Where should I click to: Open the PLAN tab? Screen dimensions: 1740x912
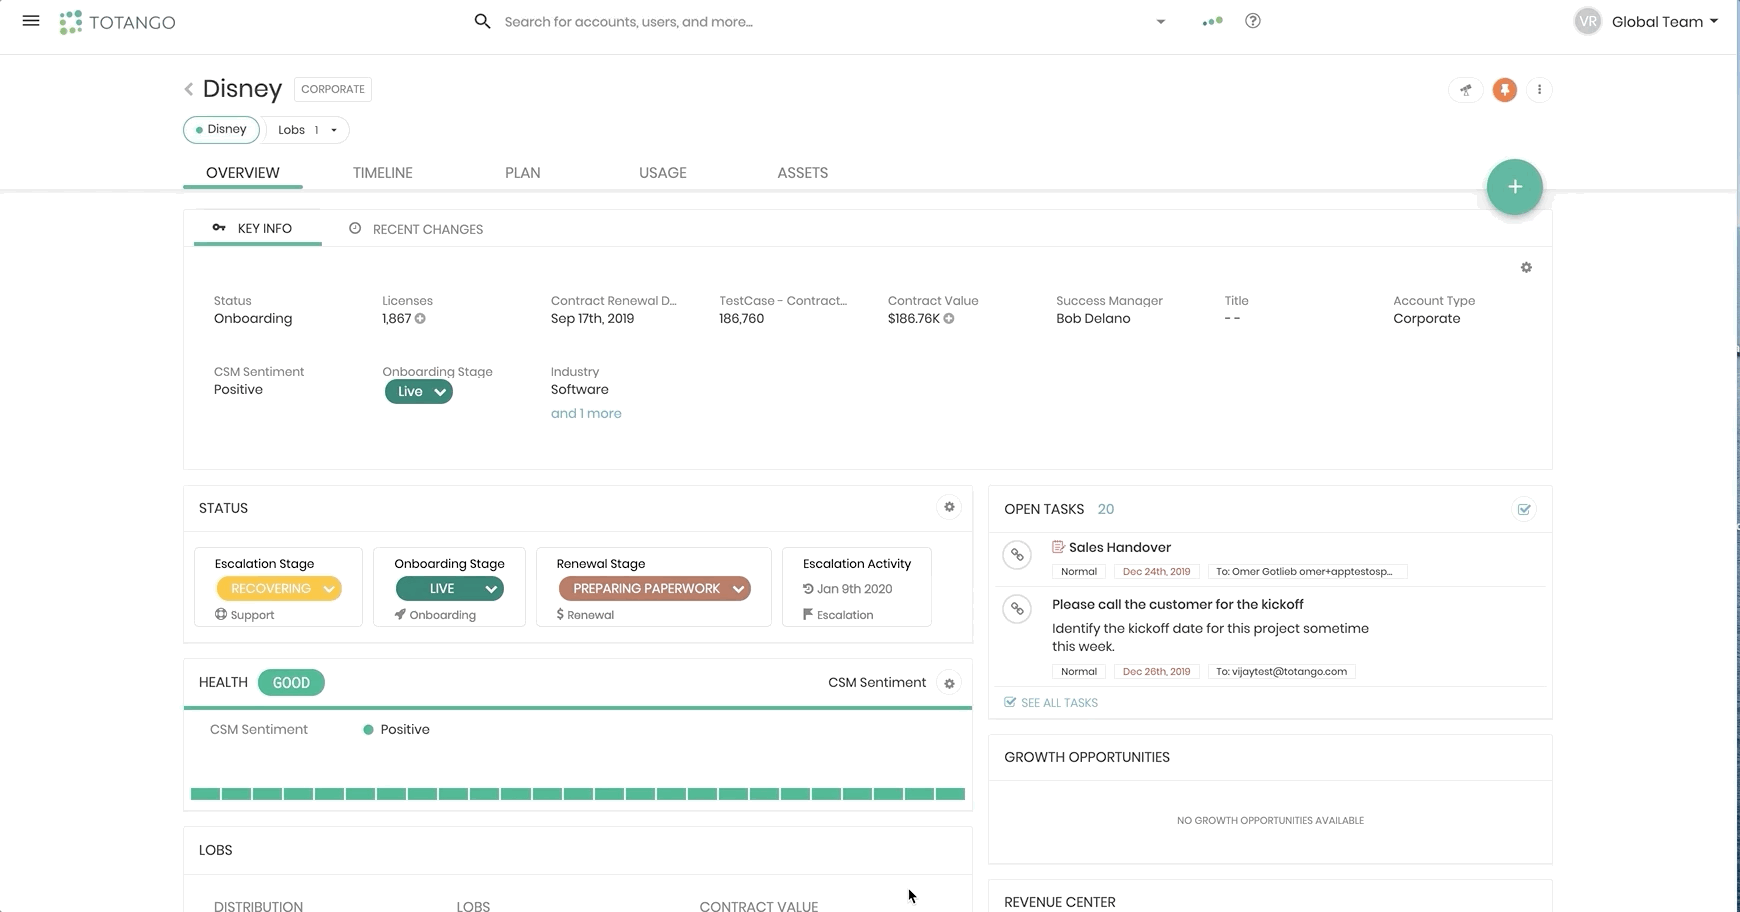click(x=522, y=173)
